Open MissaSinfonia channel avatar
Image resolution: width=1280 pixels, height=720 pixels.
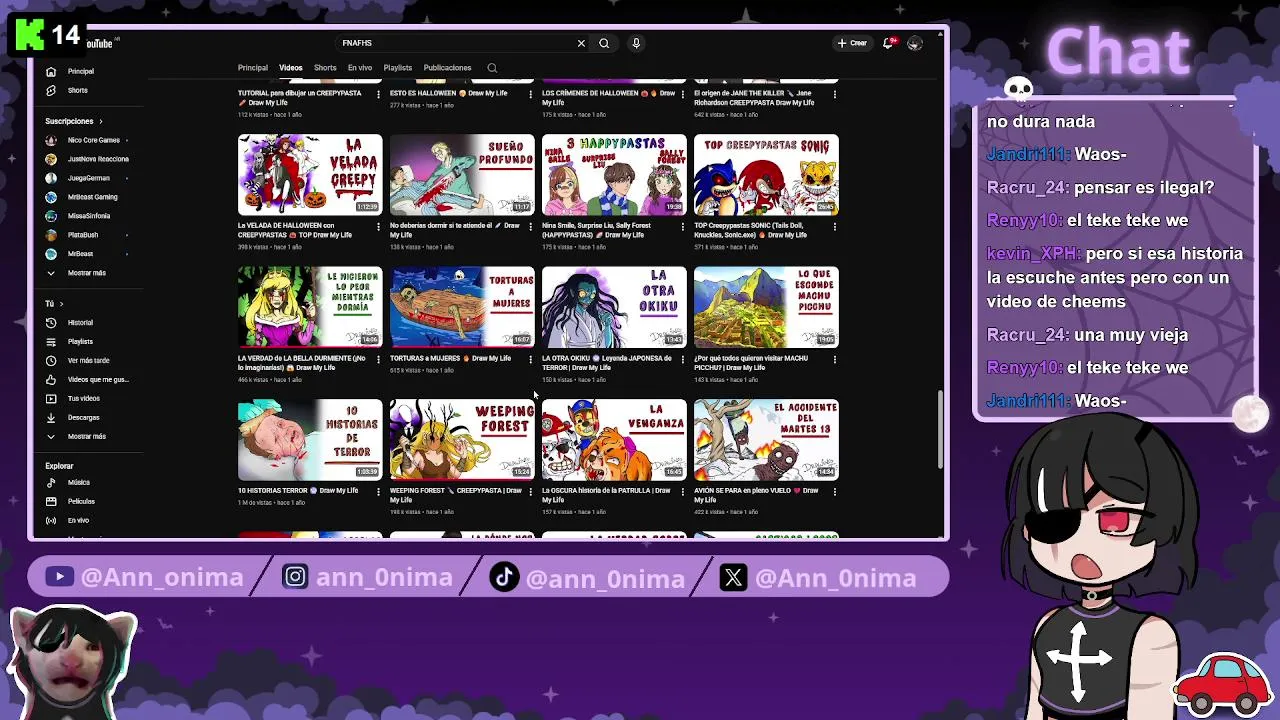51,216
